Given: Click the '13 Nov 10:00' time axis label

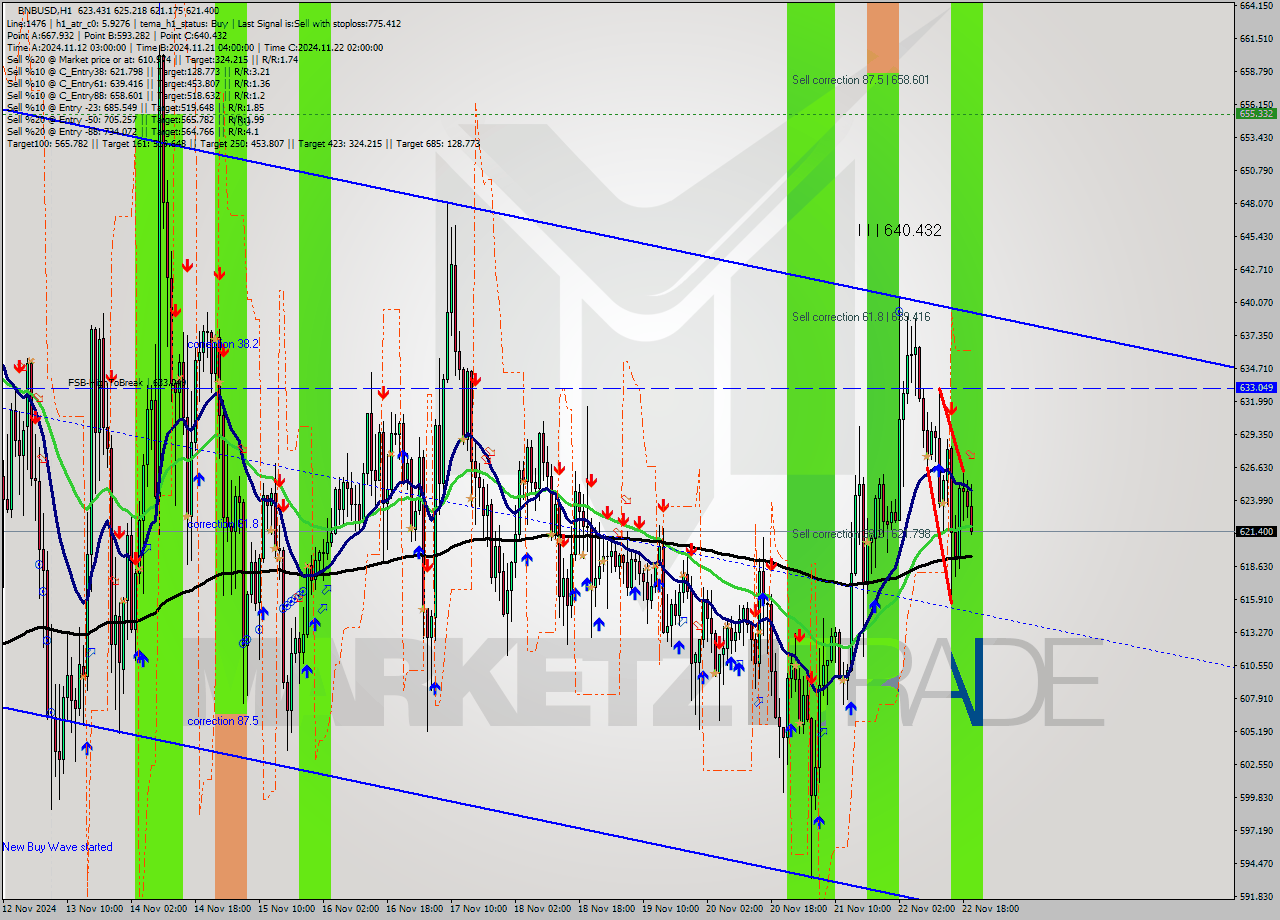Looking at the screenshot, I should coord(95,909).
